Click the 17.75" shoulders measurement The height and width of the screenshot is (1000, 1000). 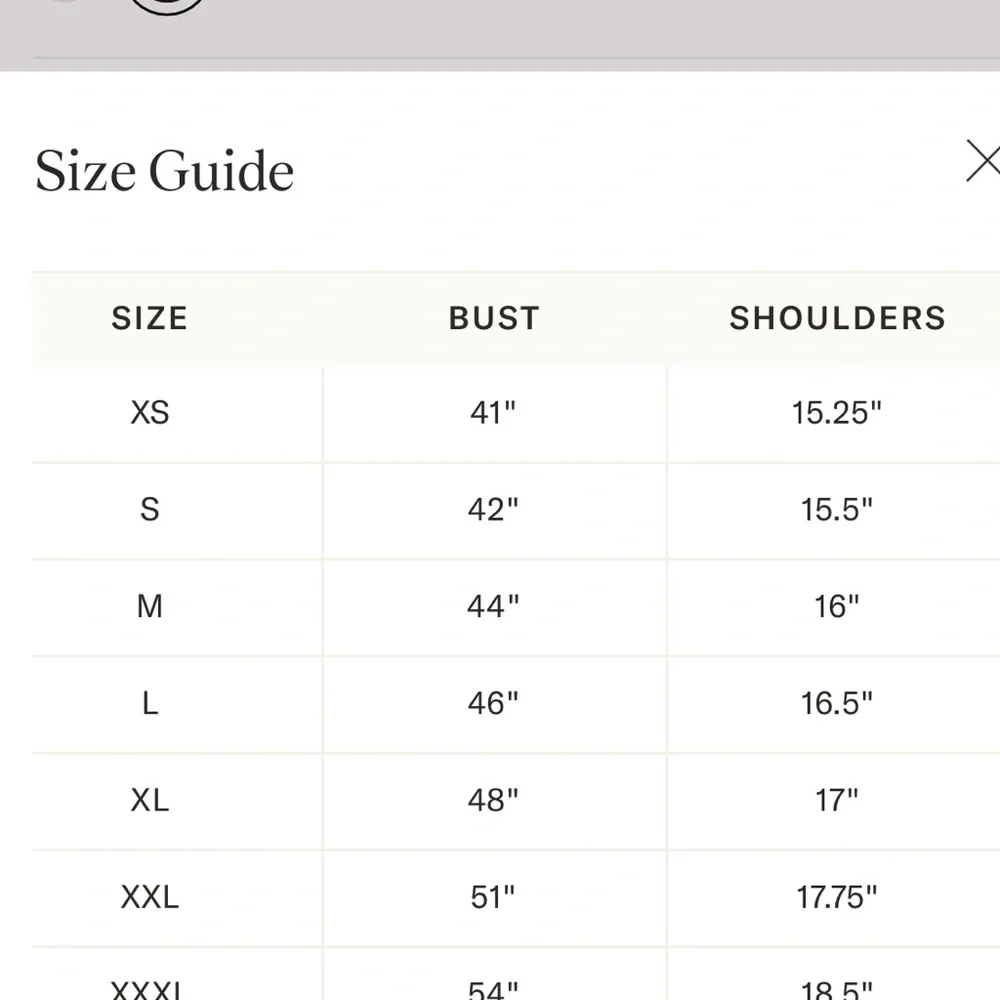point(837,897)
